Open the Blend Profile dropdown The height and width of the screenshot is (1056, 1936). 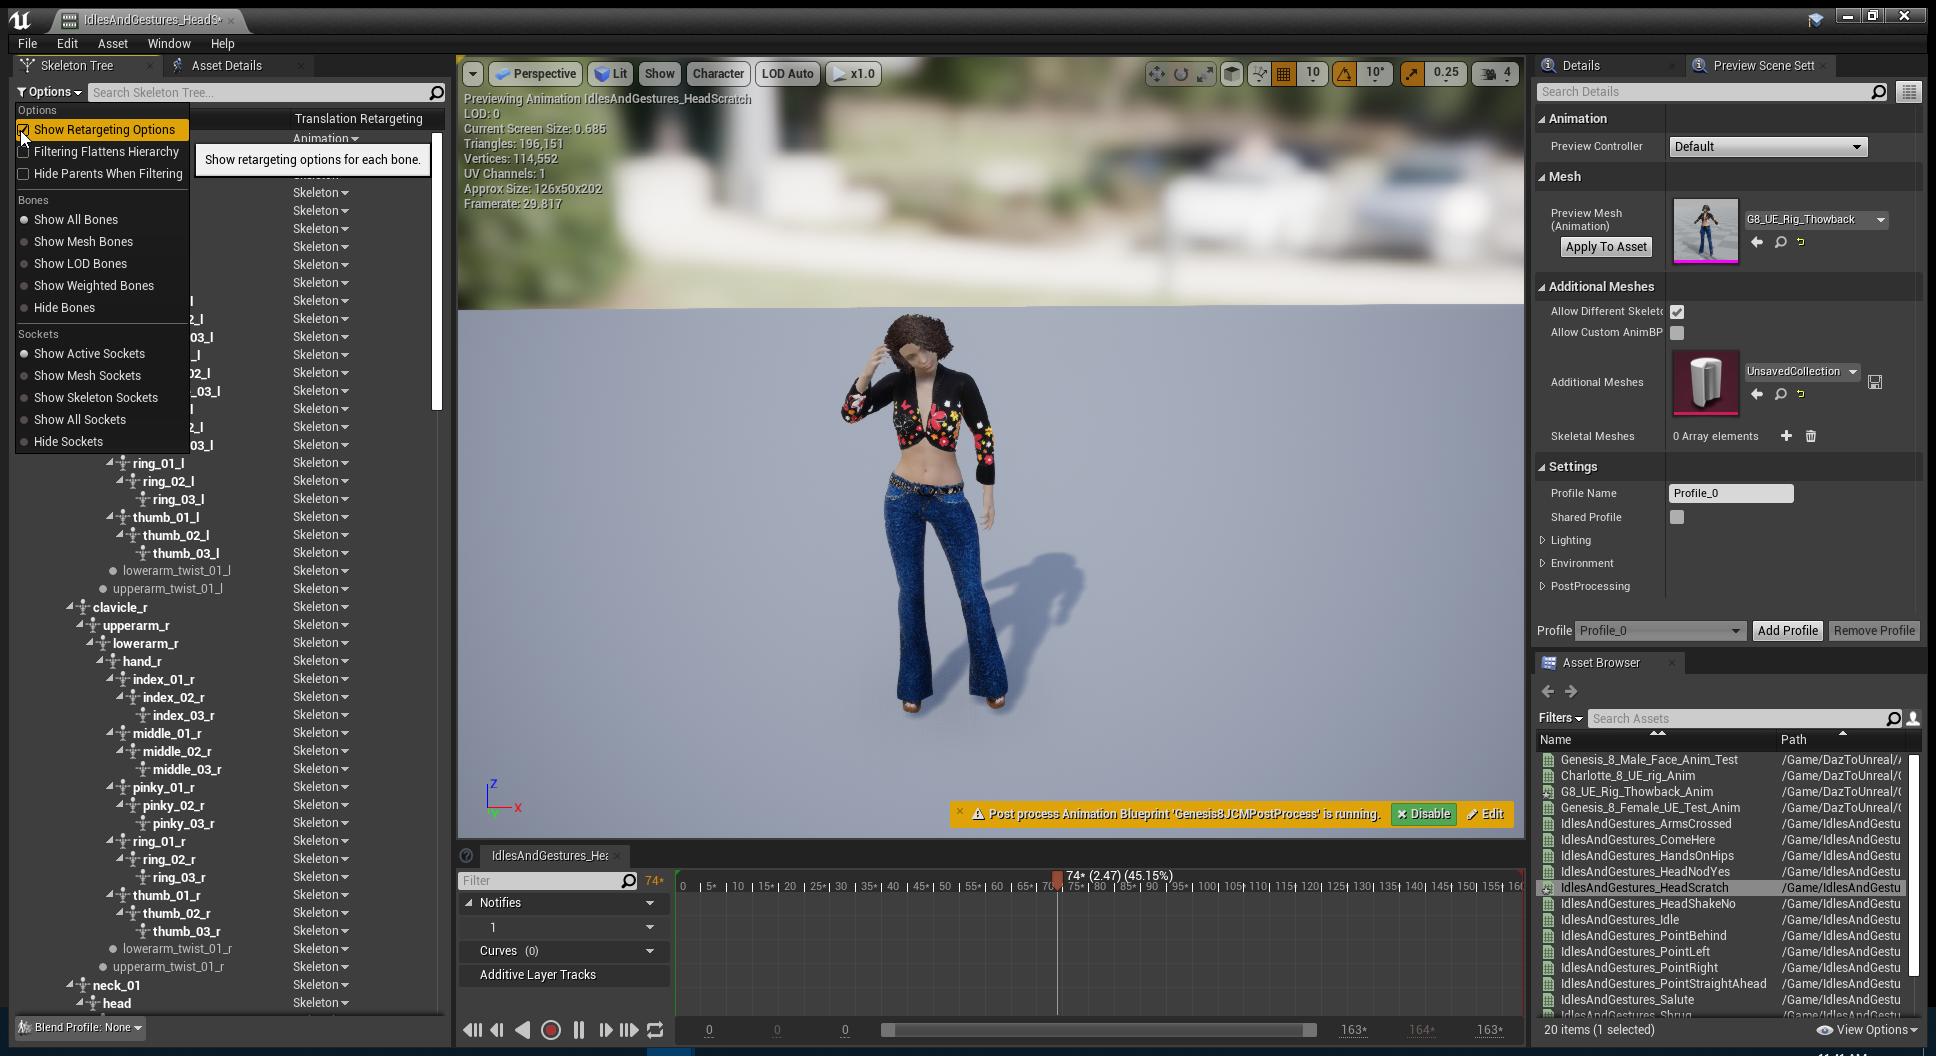(x=81, y=1028)
